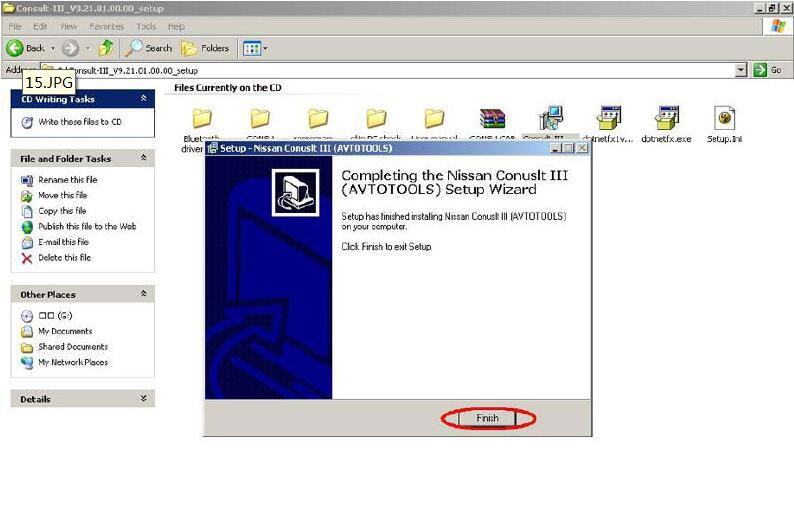This screenshot has width=794, height=530.
Task: Click the Explorer window title bar folder icon
Action: point(8,8)
